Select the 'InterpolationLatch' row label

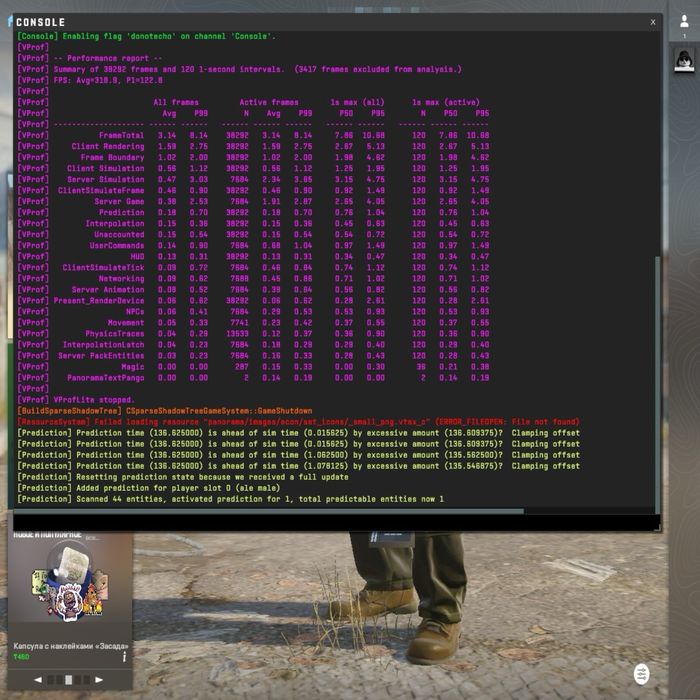coord(103,345)
